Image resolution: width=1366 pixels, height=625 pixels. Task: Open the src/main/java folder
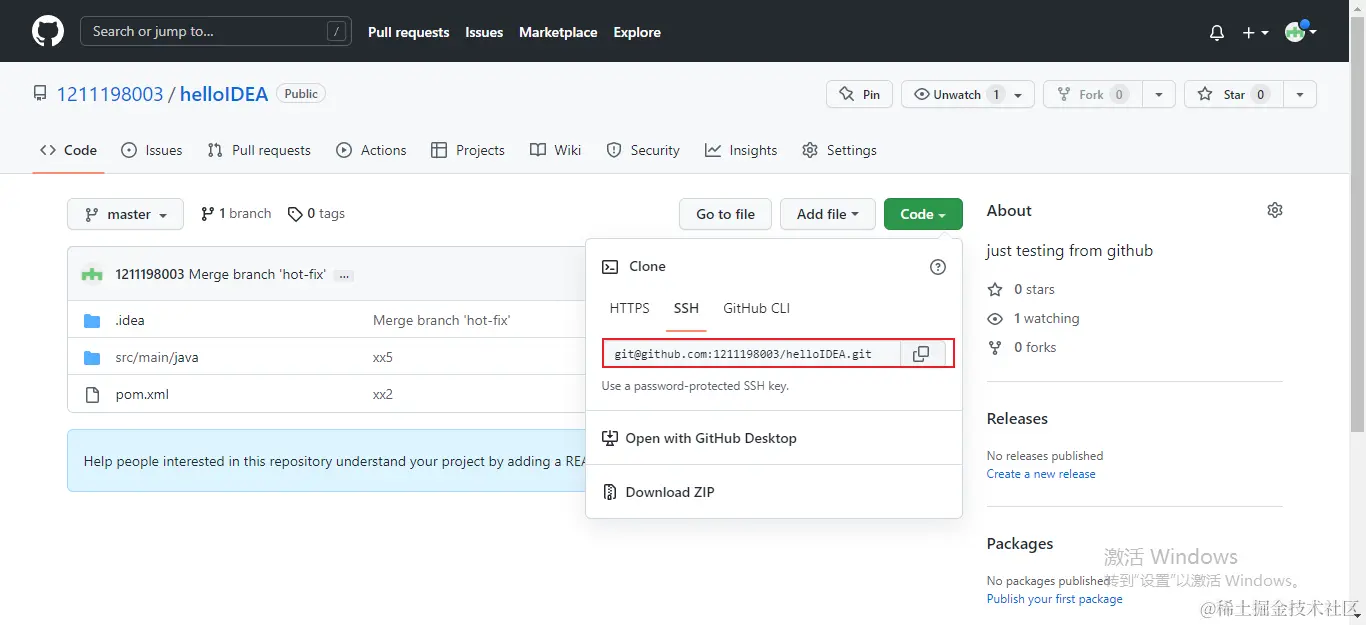click(x=157, y=357)
